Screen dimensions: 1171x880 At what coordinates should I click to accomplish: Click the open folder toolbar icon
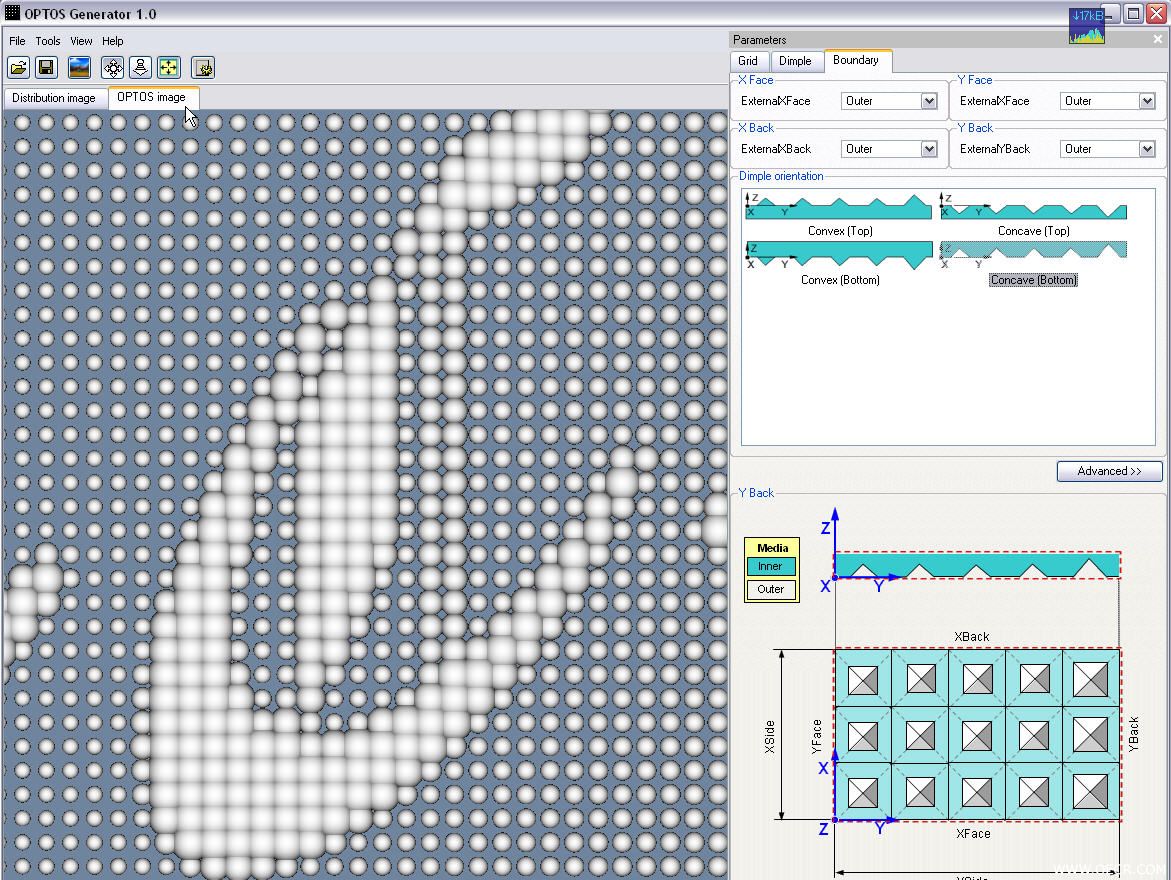pos(19,68)
